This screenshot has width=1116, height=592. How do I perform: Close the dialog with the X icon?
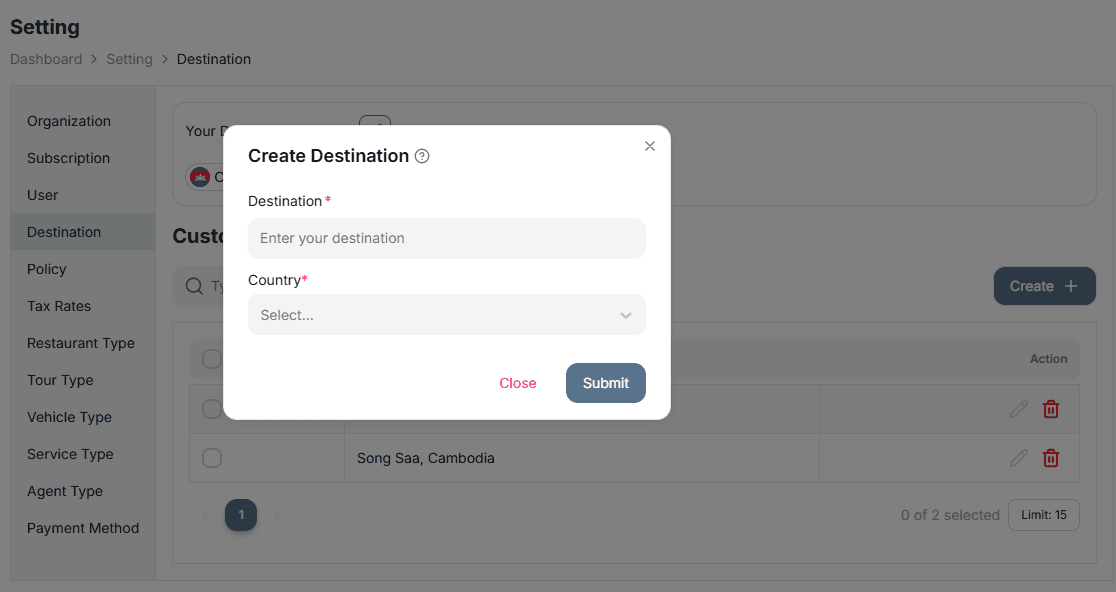coord(650,146)
